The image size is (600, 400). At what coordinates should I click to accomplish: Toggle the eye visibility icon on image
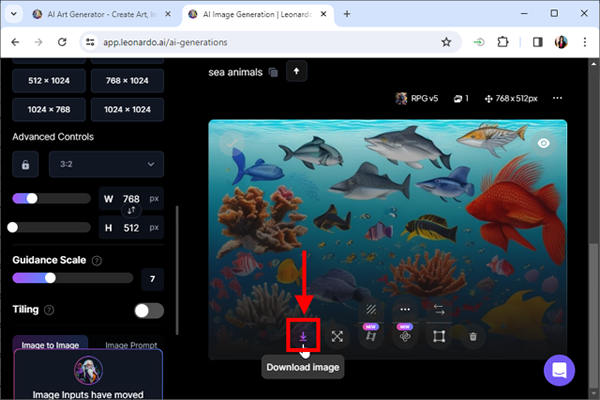543,143
